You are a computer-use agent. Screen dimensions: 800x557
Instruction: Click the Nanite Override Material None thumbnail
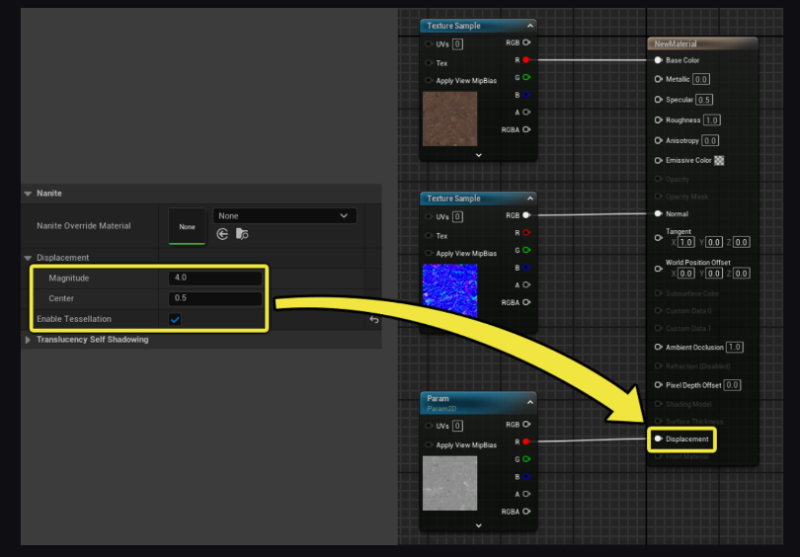[187, 227]
